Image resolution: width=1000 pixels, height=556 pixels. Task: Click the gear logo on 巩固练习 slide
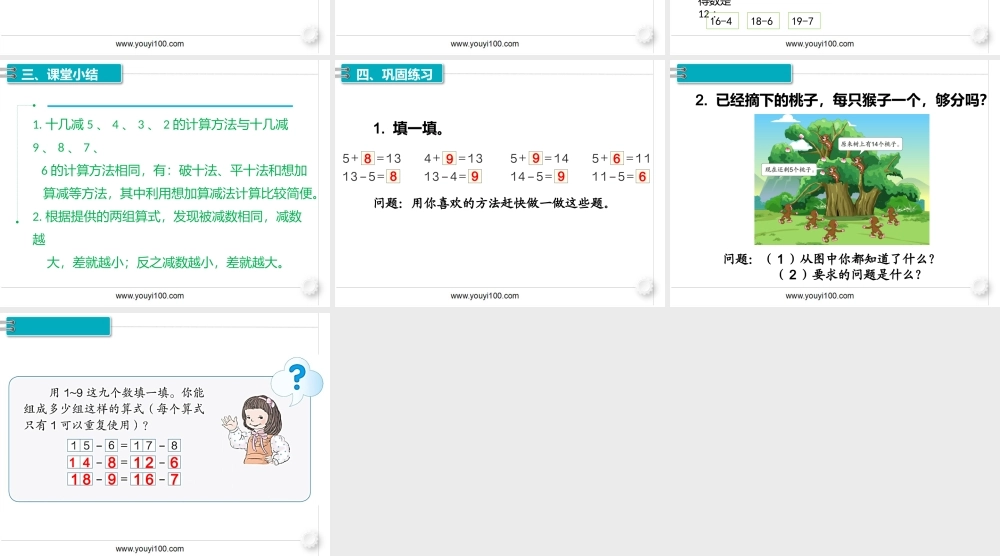click(646, 288)
